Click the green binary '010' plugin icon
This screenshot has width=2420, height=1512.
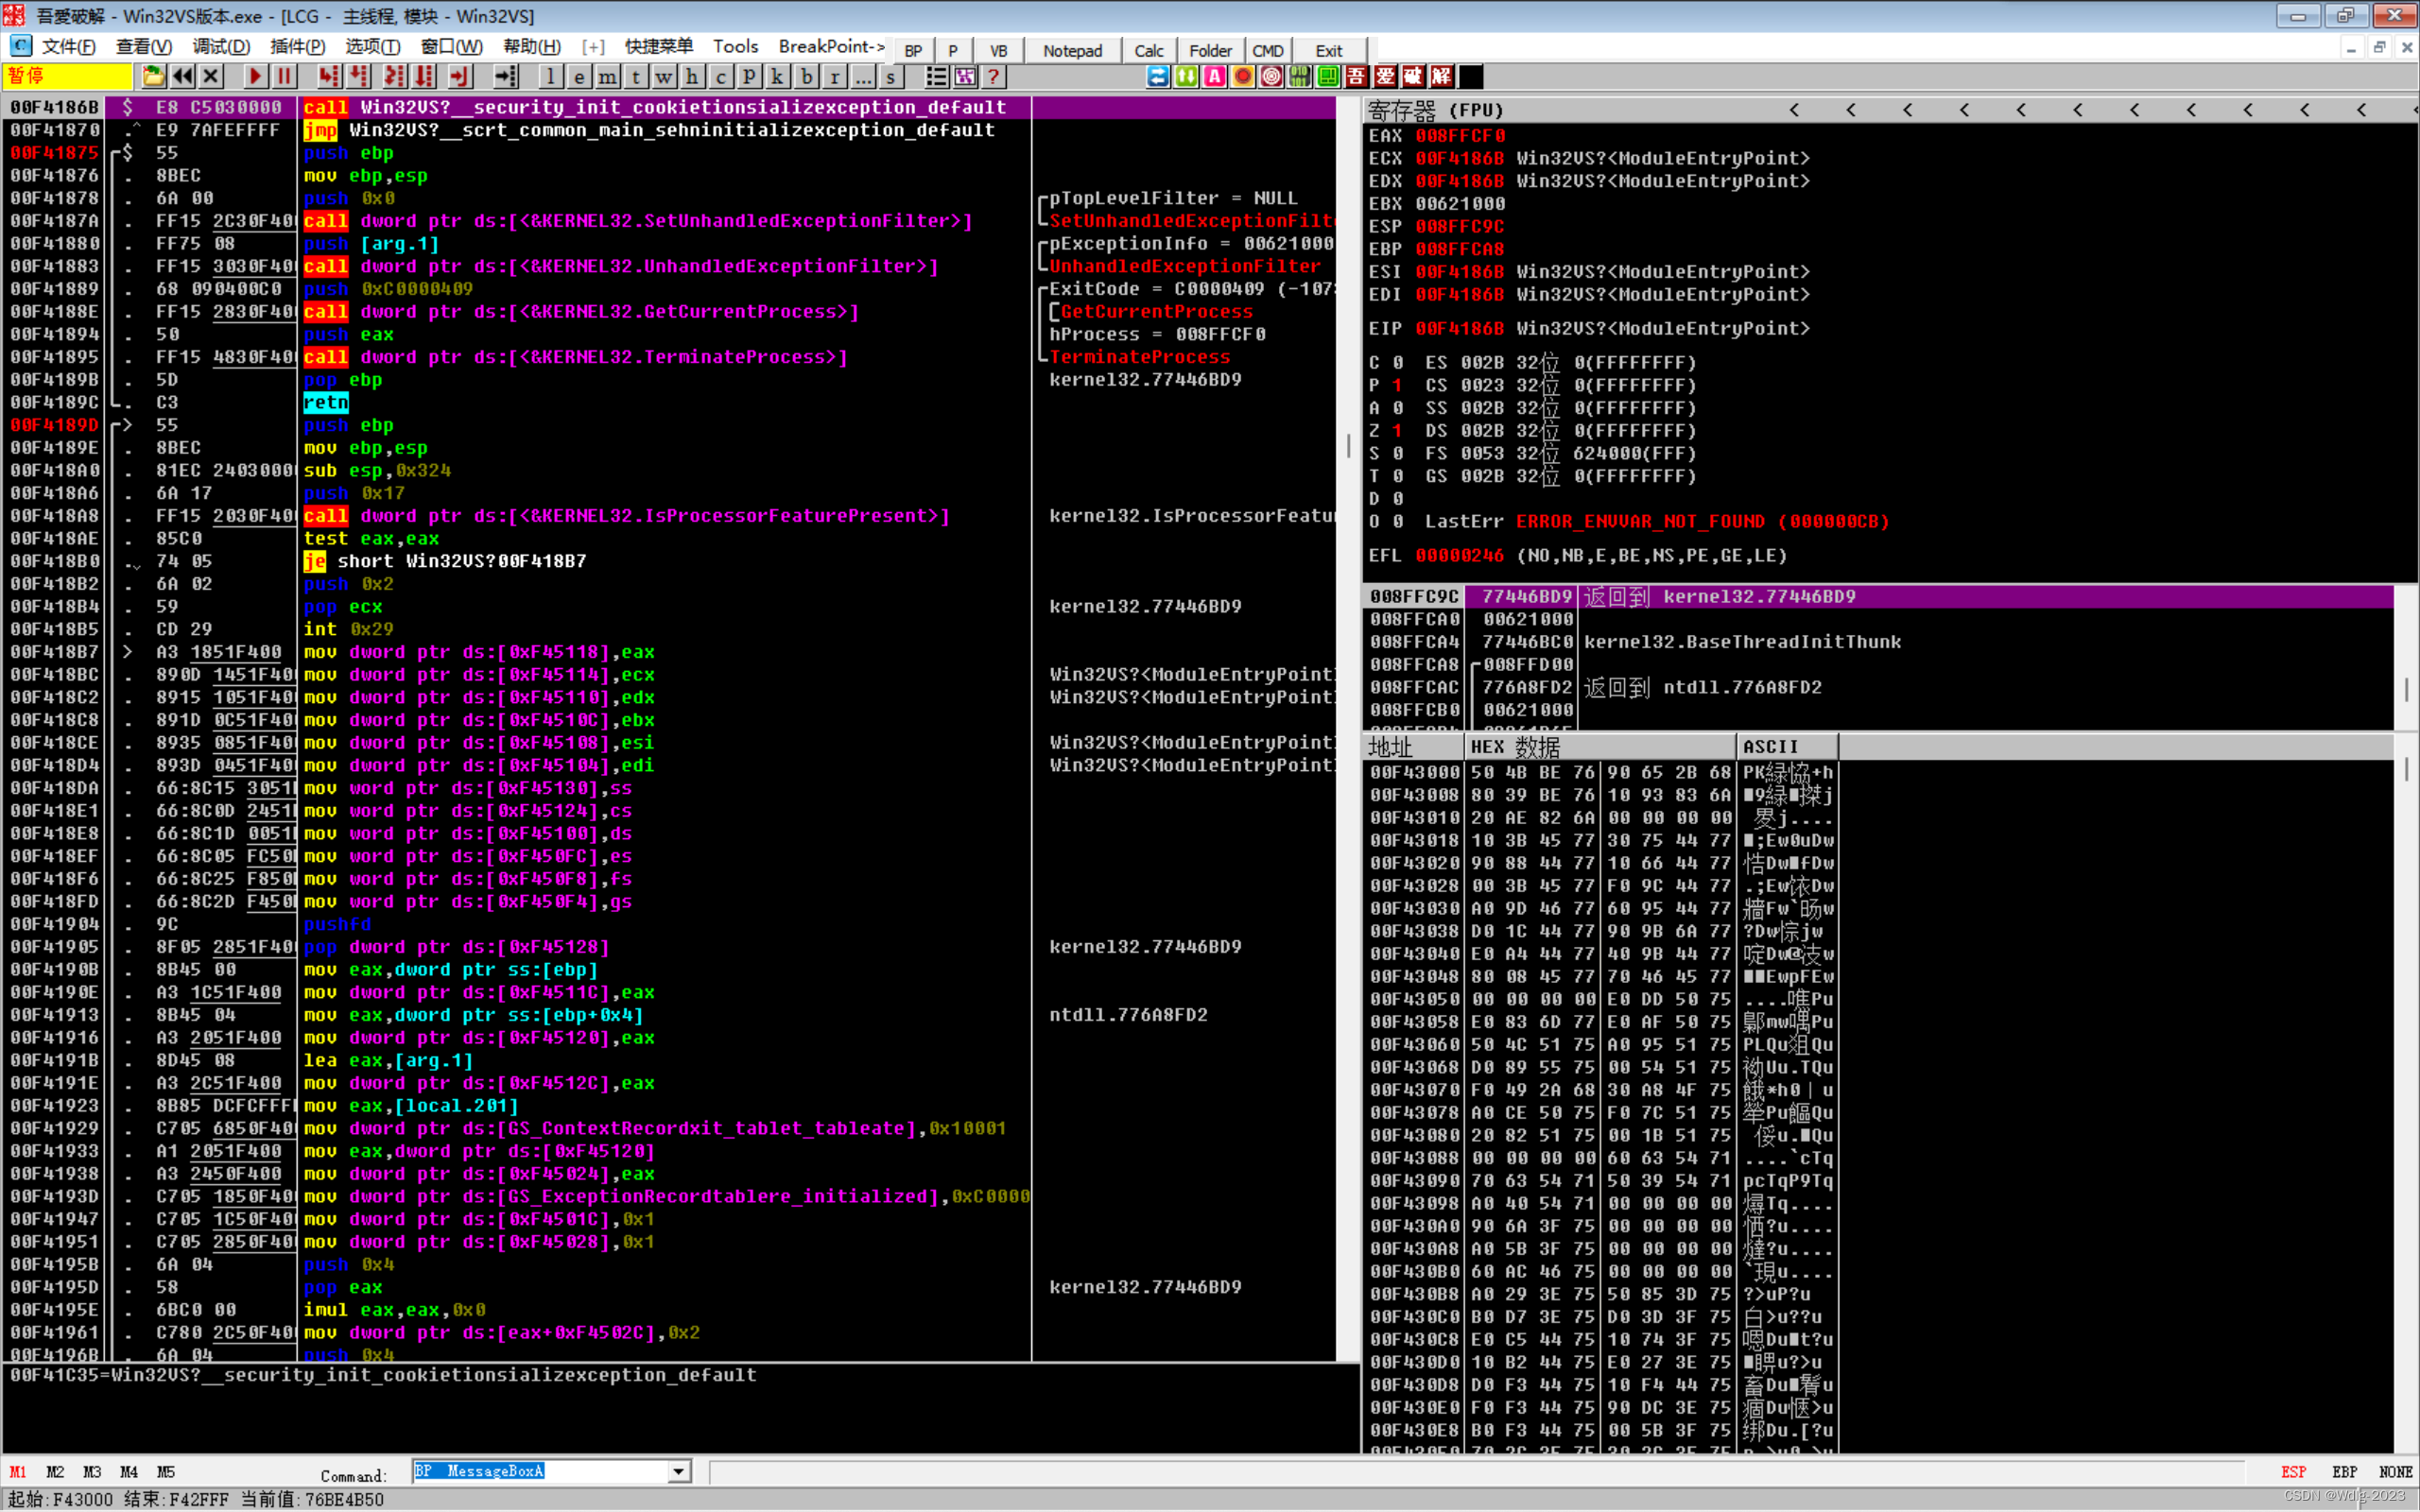(1300, 76)
